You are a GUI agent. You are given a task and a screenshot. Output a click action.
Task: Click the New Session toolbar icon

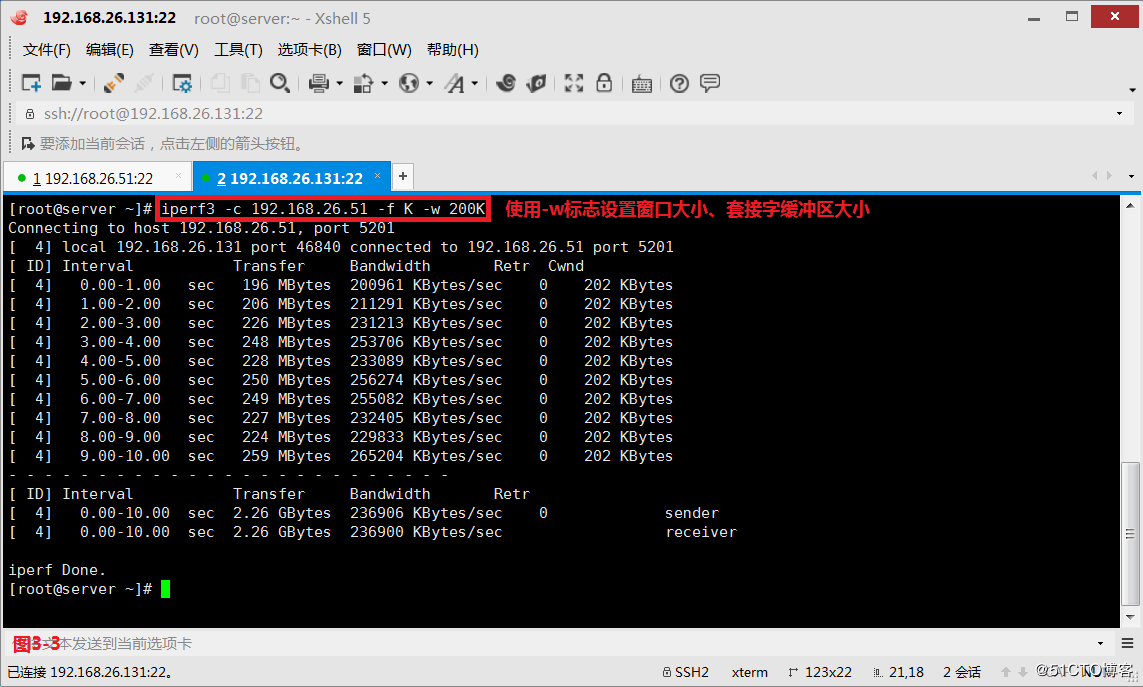click(x=31, y=83)
